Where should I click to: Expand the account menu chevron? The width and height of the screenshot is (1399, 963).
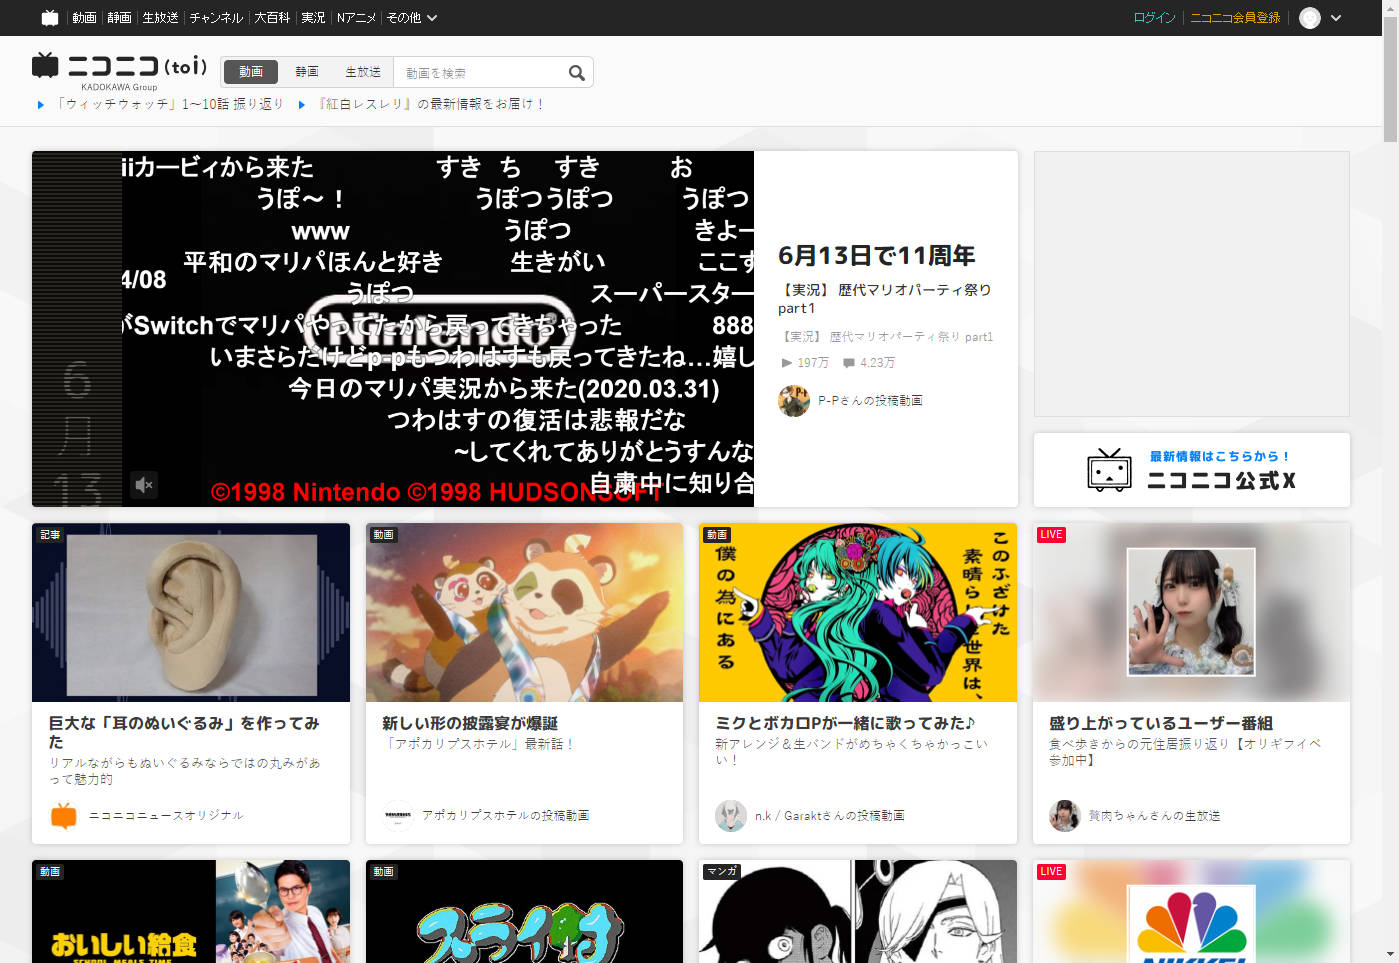click(1336, 18)
